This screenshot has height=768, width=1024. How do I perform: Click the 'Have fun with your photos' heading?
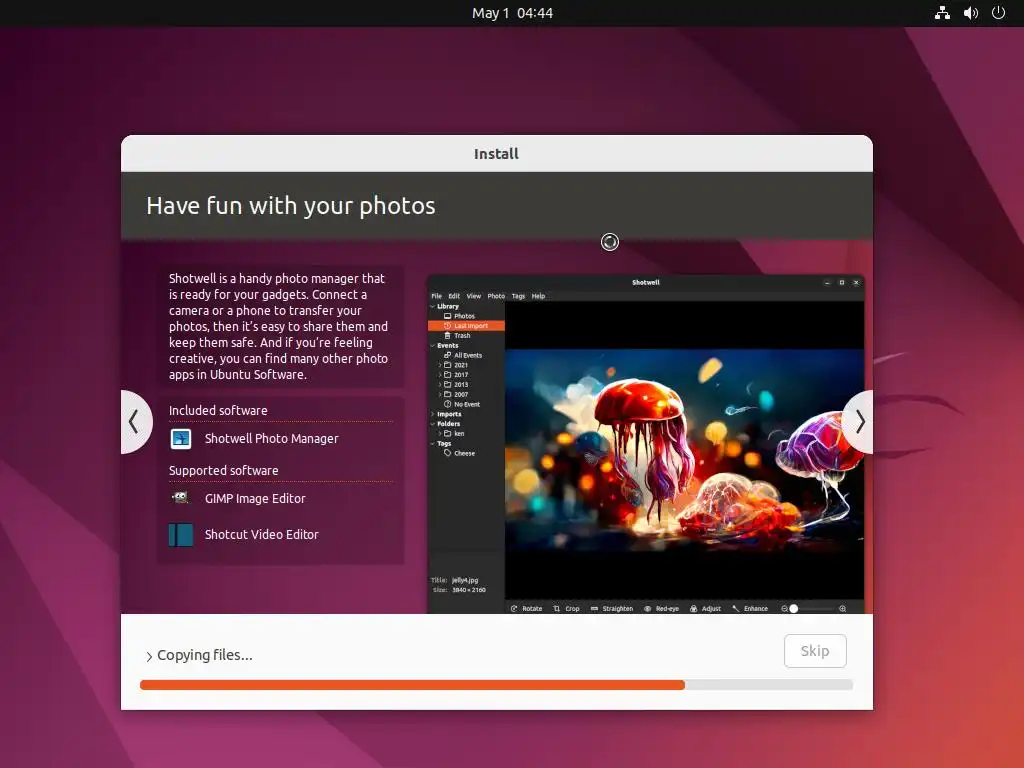click(291, 206)
